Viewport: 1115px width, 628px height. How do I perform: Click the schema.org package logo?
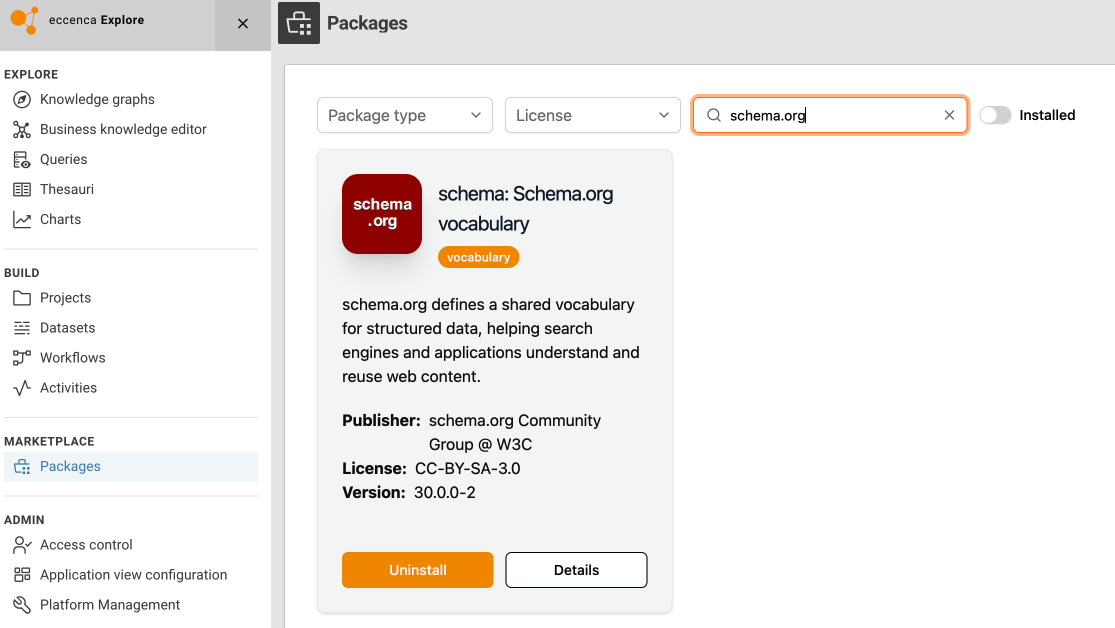[x=382, y=214]
